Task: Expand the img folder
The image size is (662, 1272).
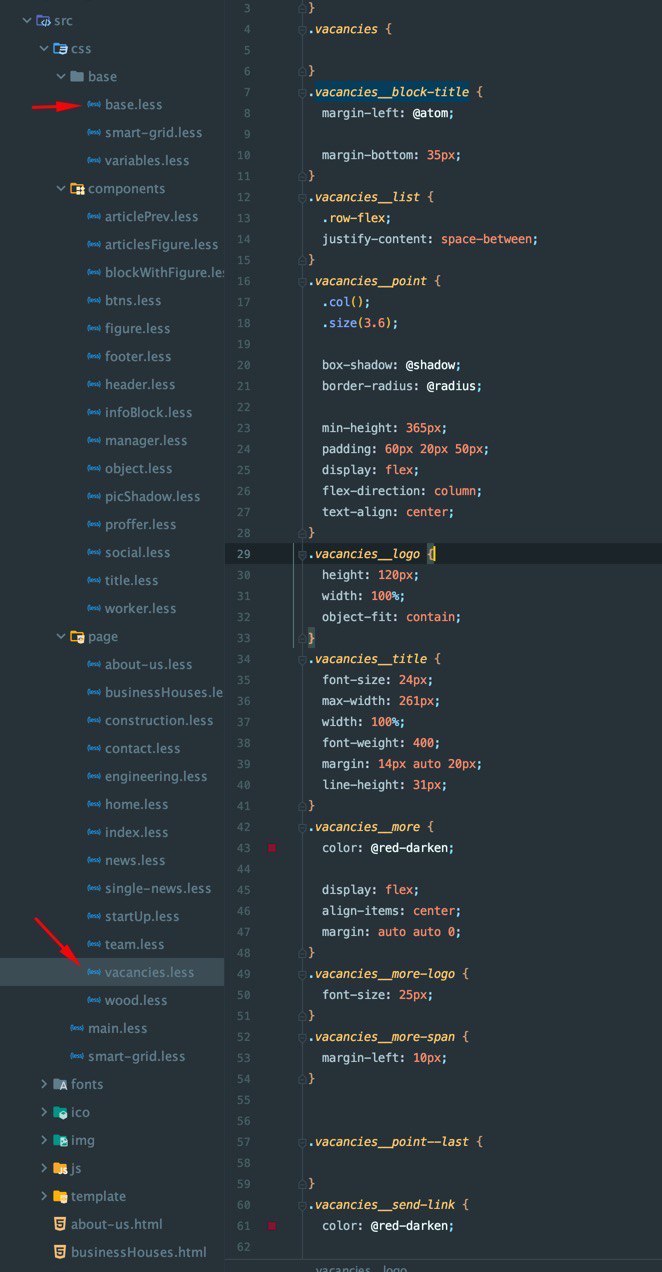Action: pos(43,1140)
